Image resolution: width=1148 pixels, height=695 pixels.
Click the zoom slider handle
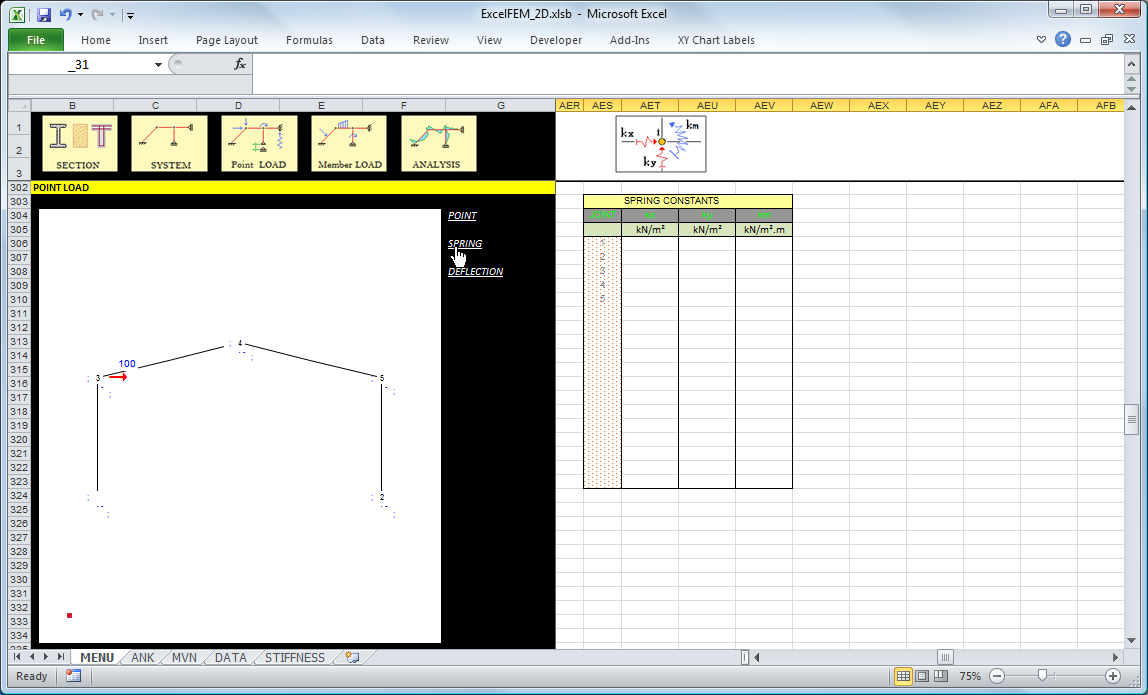point(1042,676)
